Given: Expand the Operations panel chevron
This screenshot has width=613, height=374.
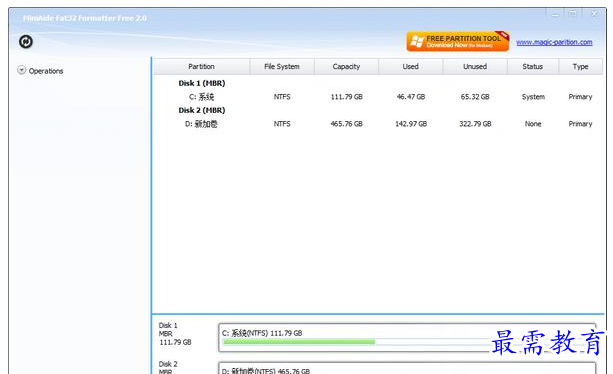Looking at the screenshot, I should (22, 70).
